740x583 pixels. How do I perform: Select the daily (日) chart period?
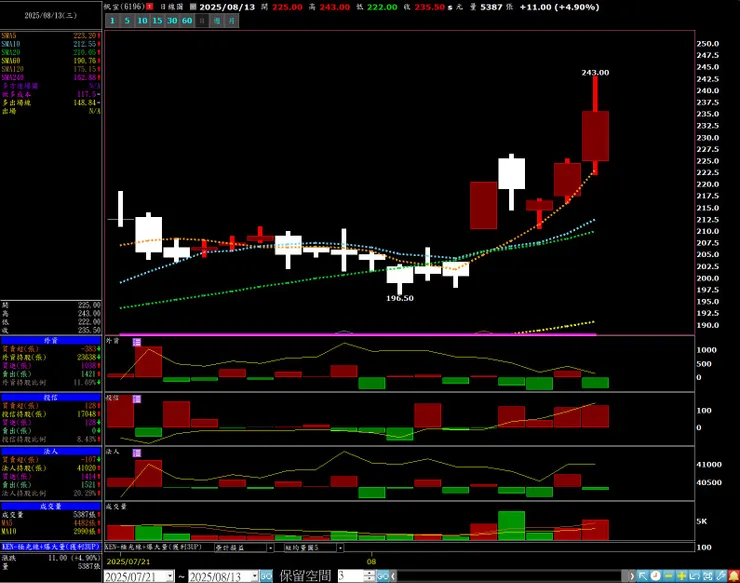[x=202, y=21]
